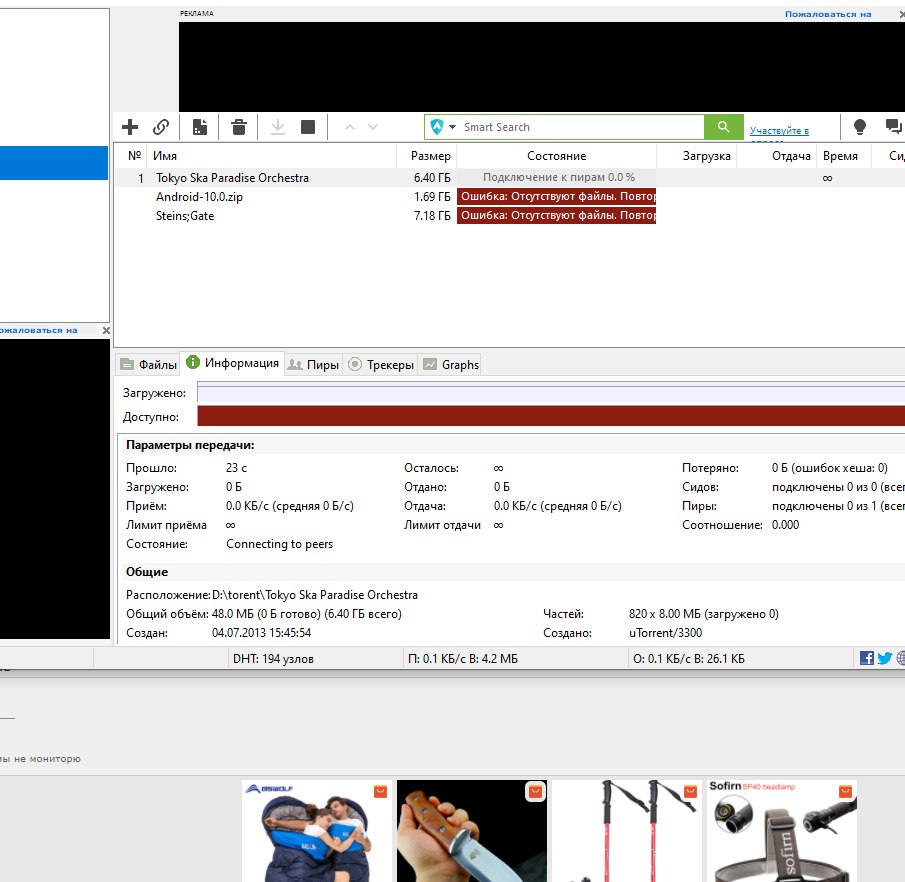The width and height of the screenshot is (905, 882).
Task: Click cart icon on knife ad
Action: pos(535,791)
